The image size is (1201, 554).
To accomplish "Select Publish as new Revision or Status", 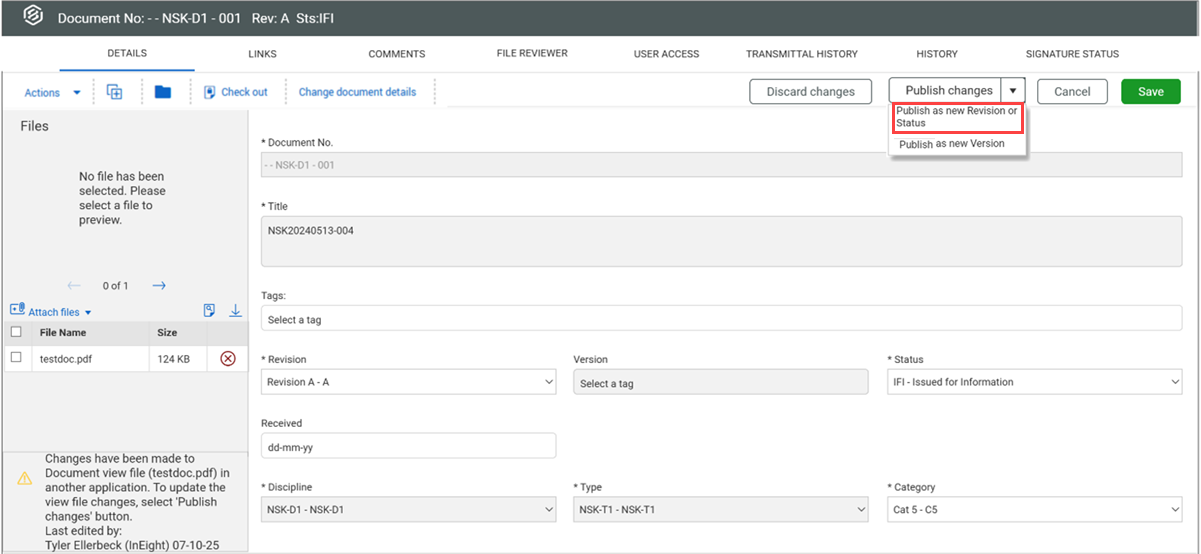I will tap(957, 117).
